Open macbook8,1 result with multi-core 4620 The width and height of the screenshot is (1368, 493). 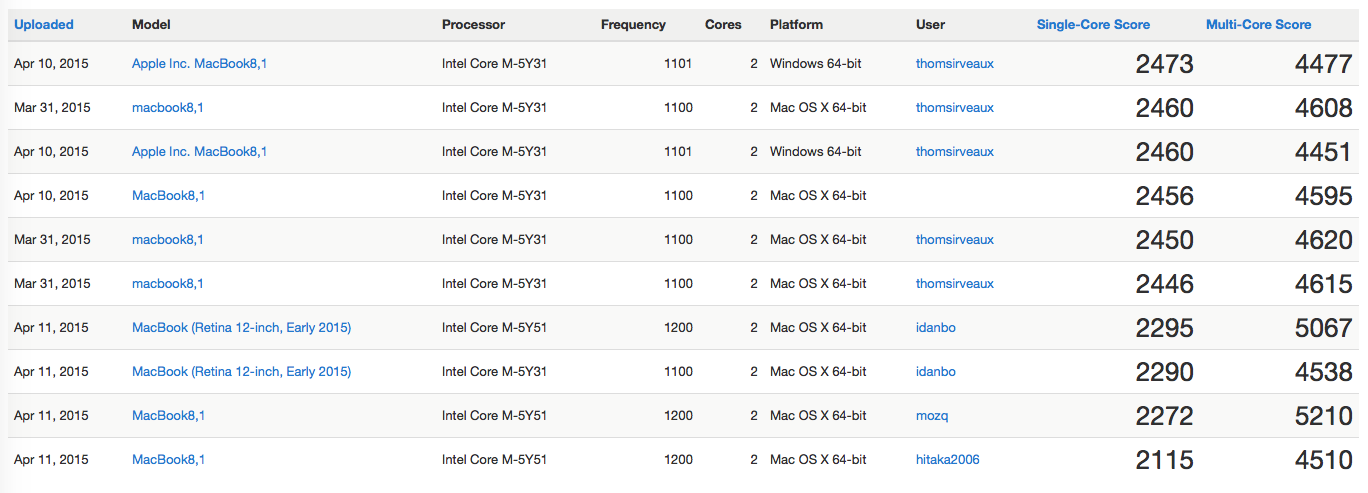(168, 239)
